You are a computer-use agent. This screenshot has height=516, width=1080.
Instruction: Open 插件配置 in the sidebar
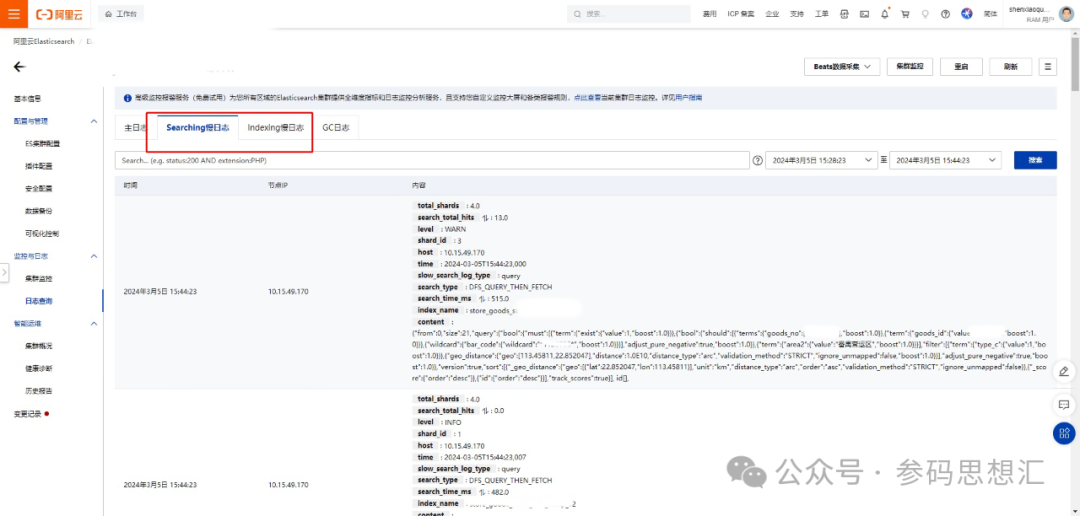tap(39, 166)
